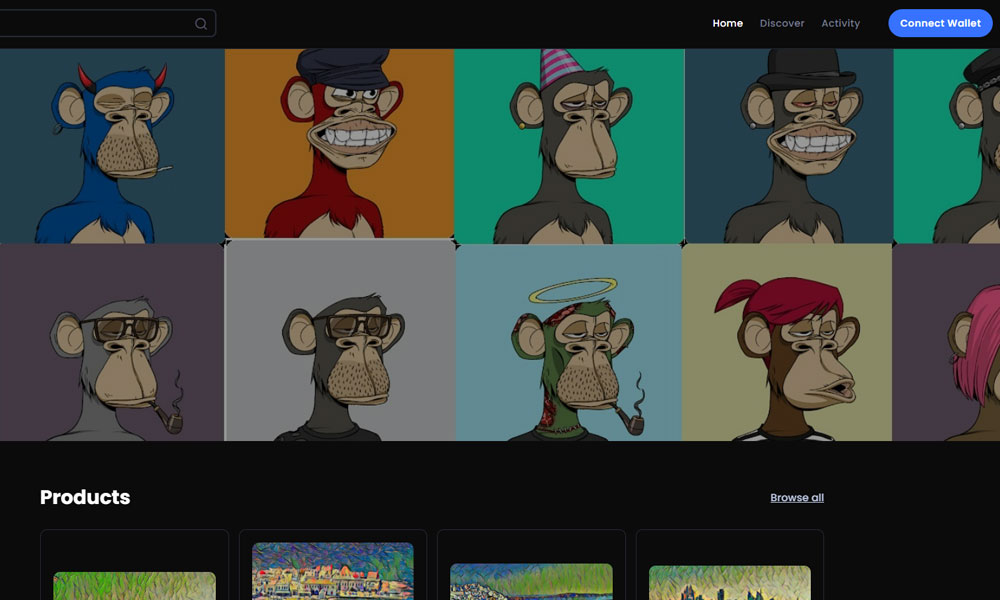Select the blue ape with devil horns
The height and width of the screenshot is (600, 1000).
click(112, 146)
